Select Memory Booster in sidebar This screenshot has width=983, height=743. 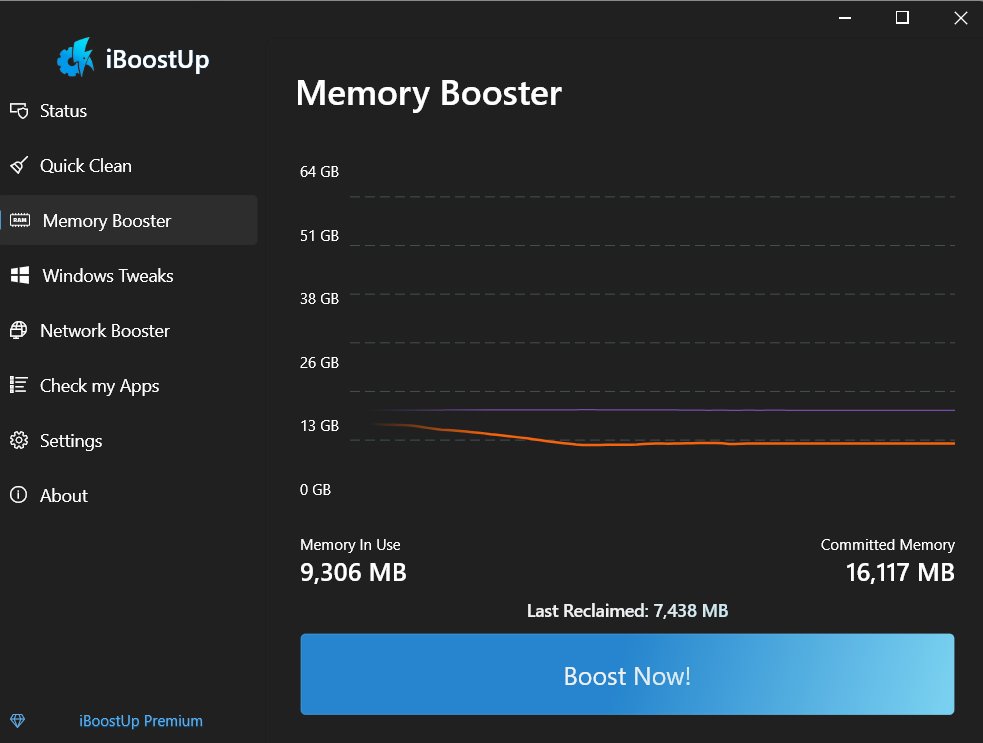coord(129,220)
